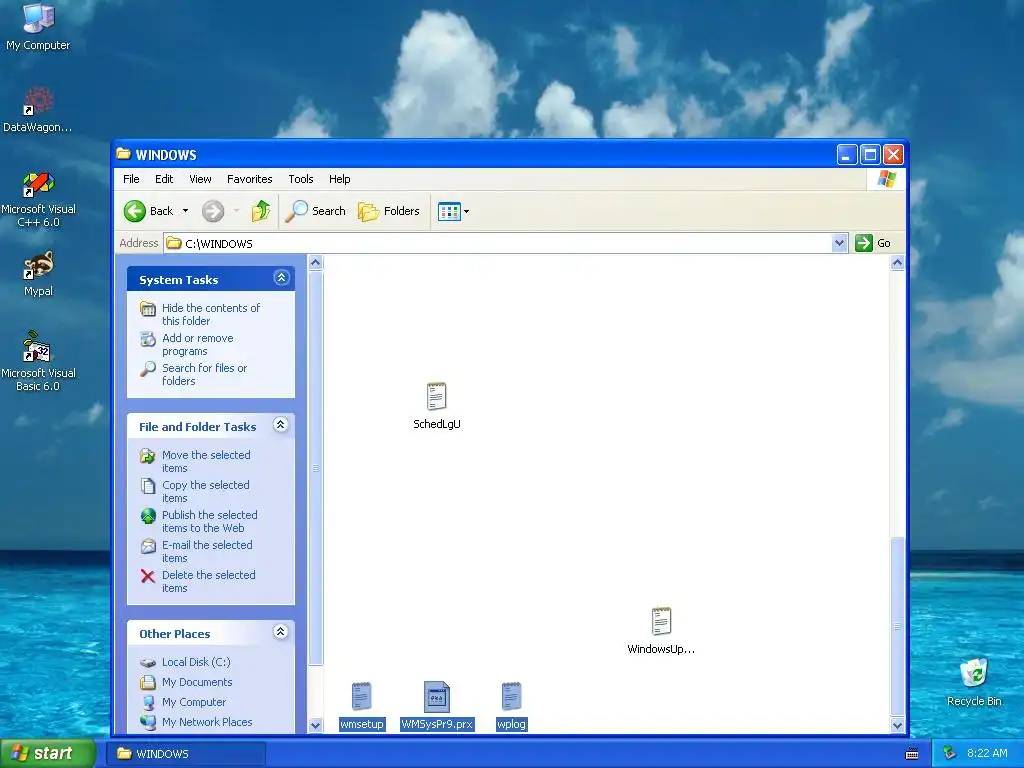Open the Start menu
1024x768 pixels.
(48, 754)
